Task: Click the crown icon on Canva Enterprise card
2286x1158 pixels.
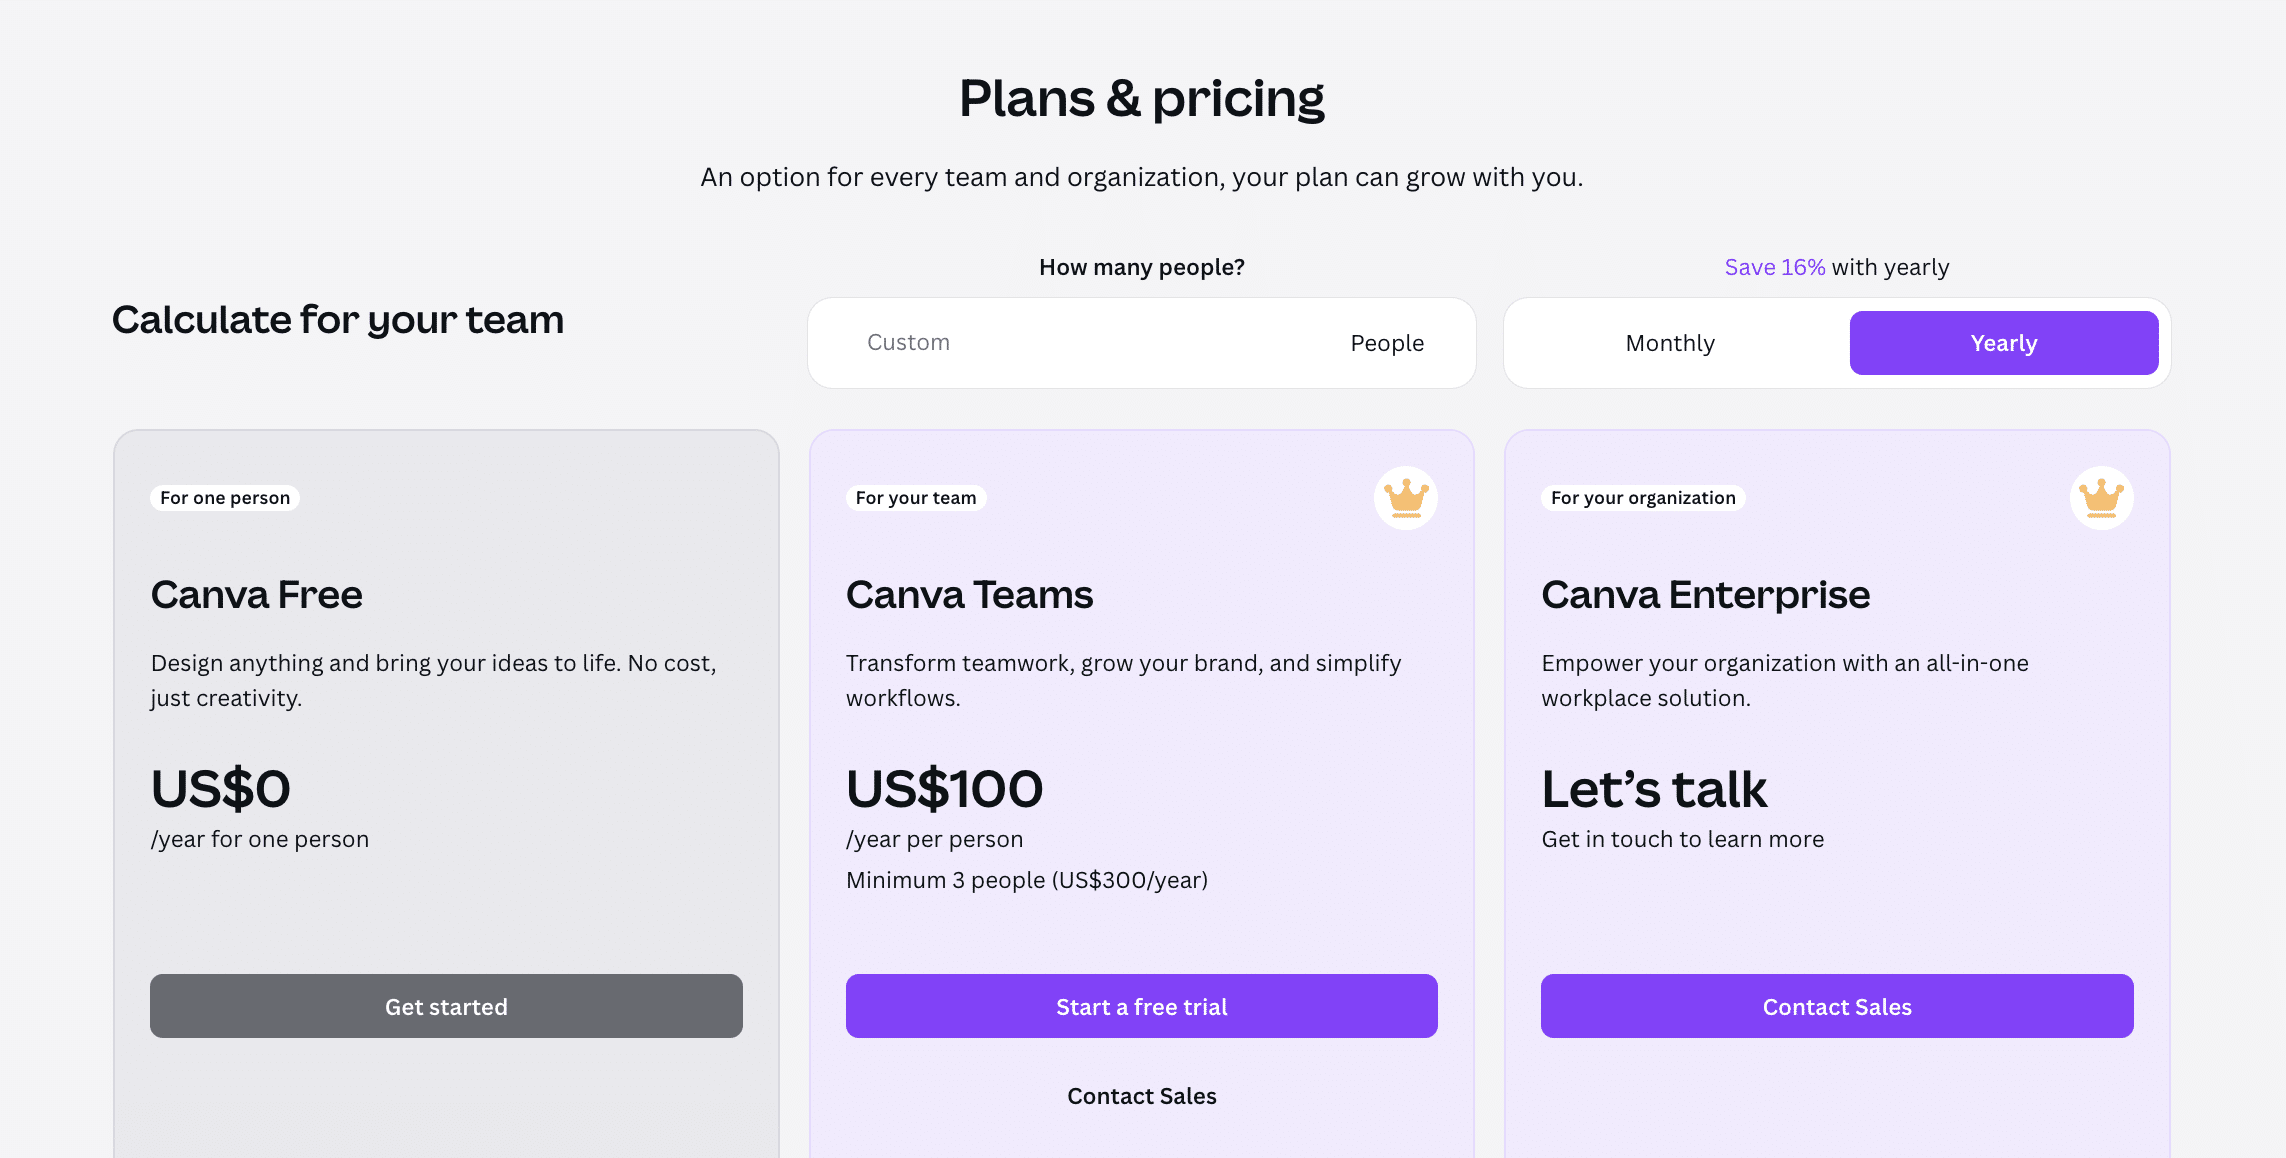Action: [2100, 497]
